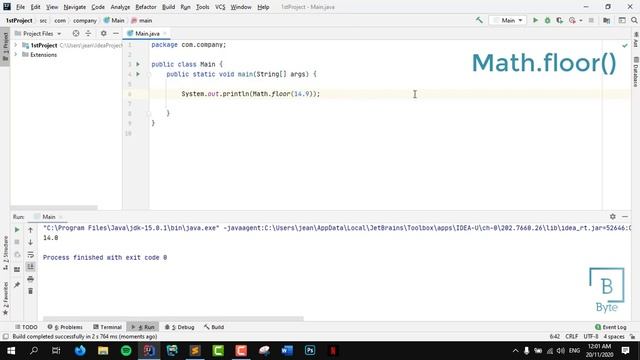Open the Event Log button
This screenshot has width=640, height=360.
click(611, 327)
